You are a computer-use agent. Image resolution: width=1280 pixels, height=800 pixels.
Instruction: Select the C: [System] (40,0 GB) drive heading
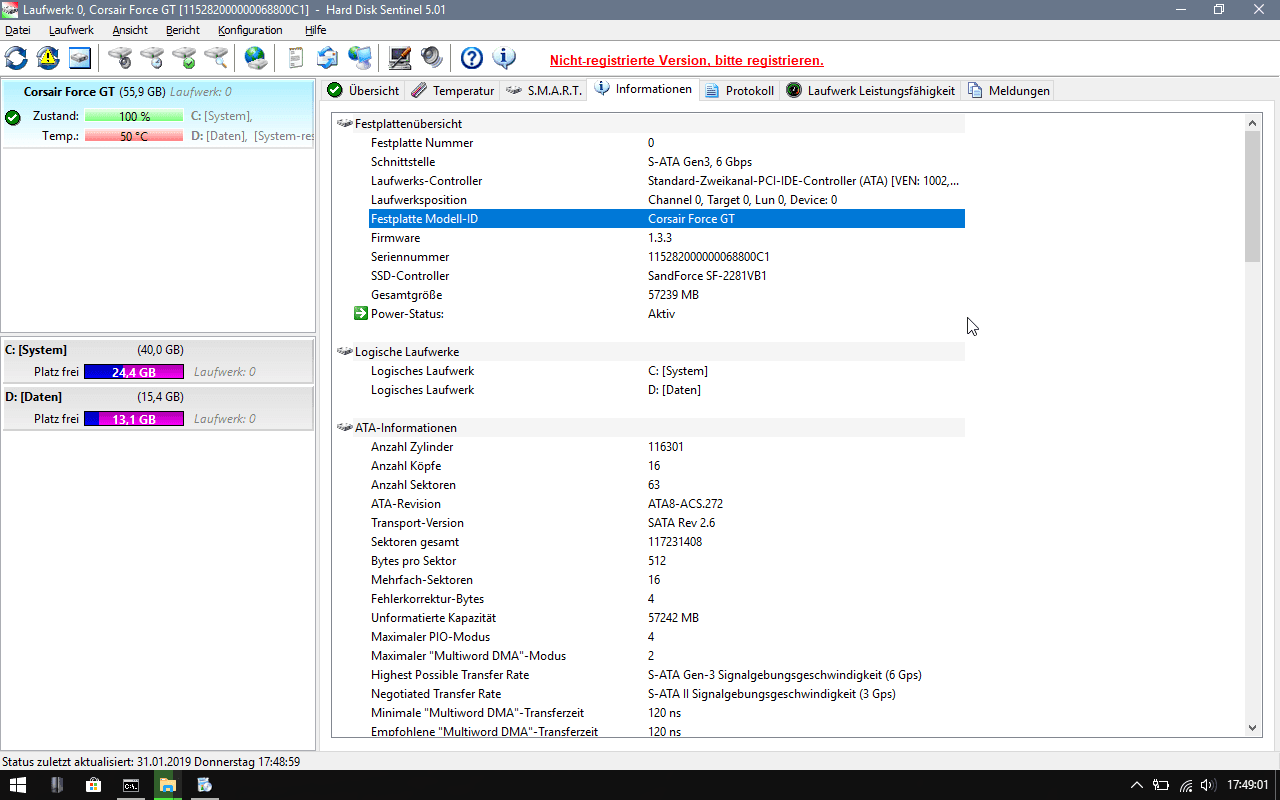click(x=158, y=350)
